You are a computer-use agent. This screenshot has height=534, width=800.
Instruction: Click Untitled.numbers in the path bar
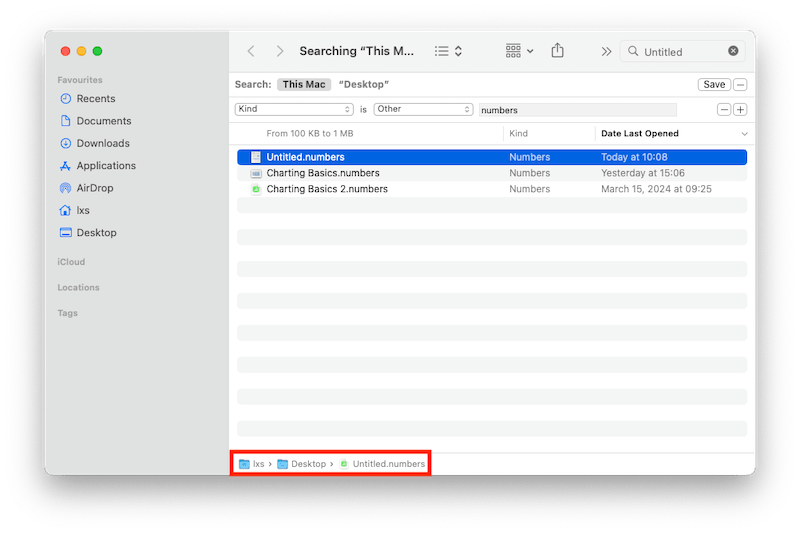coord(382,464)
